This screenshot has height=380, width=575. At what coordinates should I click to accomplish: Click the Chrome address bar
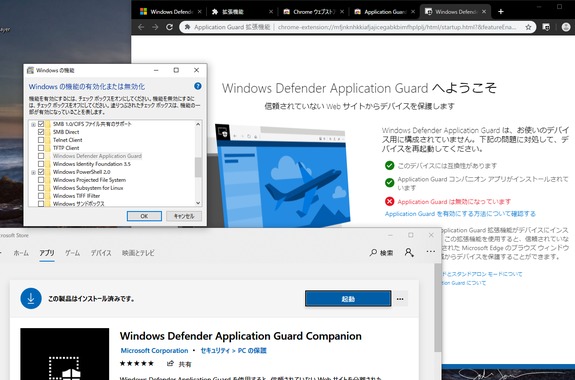358,27
